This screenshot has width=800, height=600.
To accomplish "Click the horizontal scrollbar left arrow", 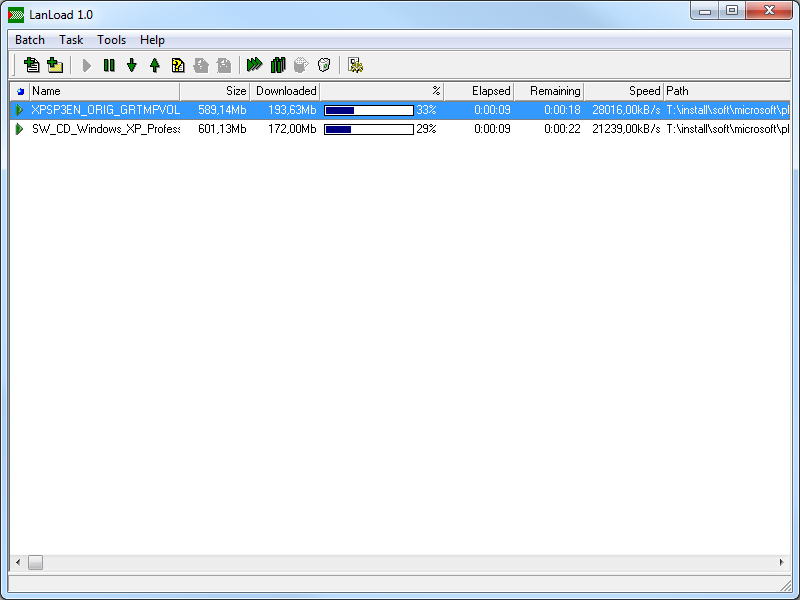I will 18,562.
